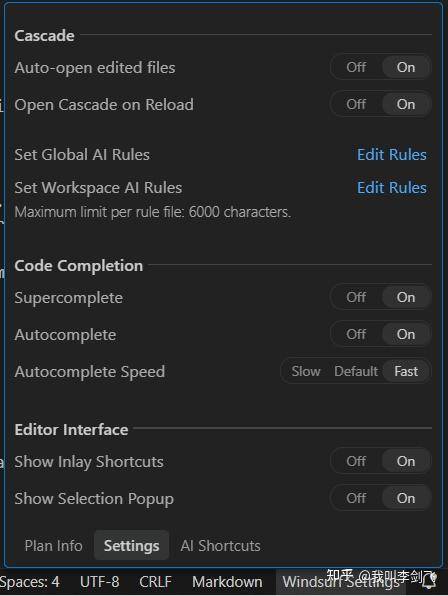Open UTF-8 encoding selector

pos(100,582)
